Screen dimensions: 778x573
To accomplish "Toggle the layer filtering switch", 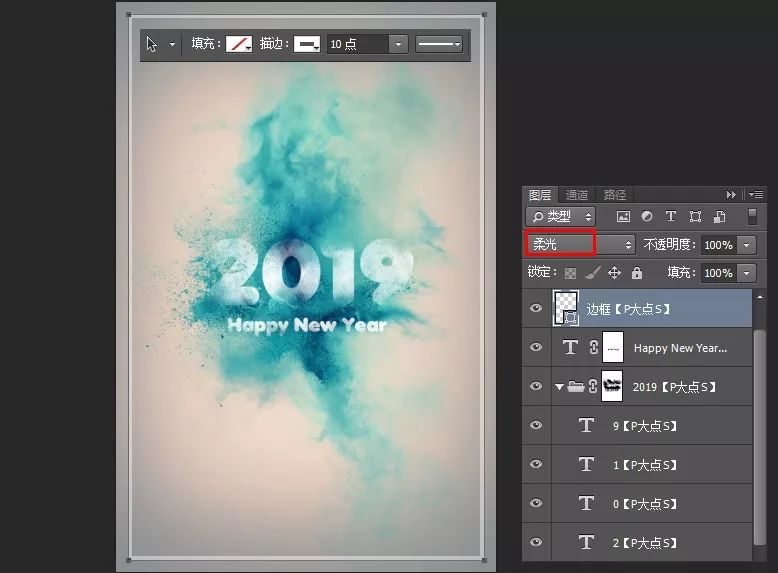I will point(752,217).
